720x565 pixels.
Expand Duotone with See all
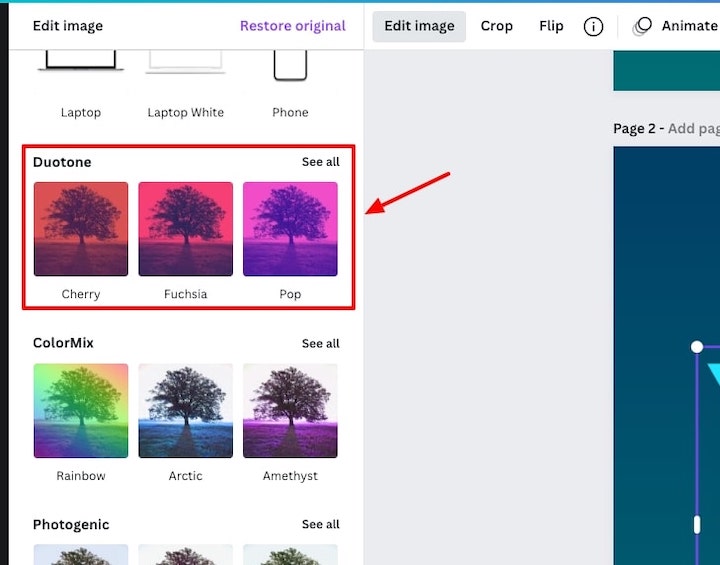pyautogui.click(x=320, y=162)
